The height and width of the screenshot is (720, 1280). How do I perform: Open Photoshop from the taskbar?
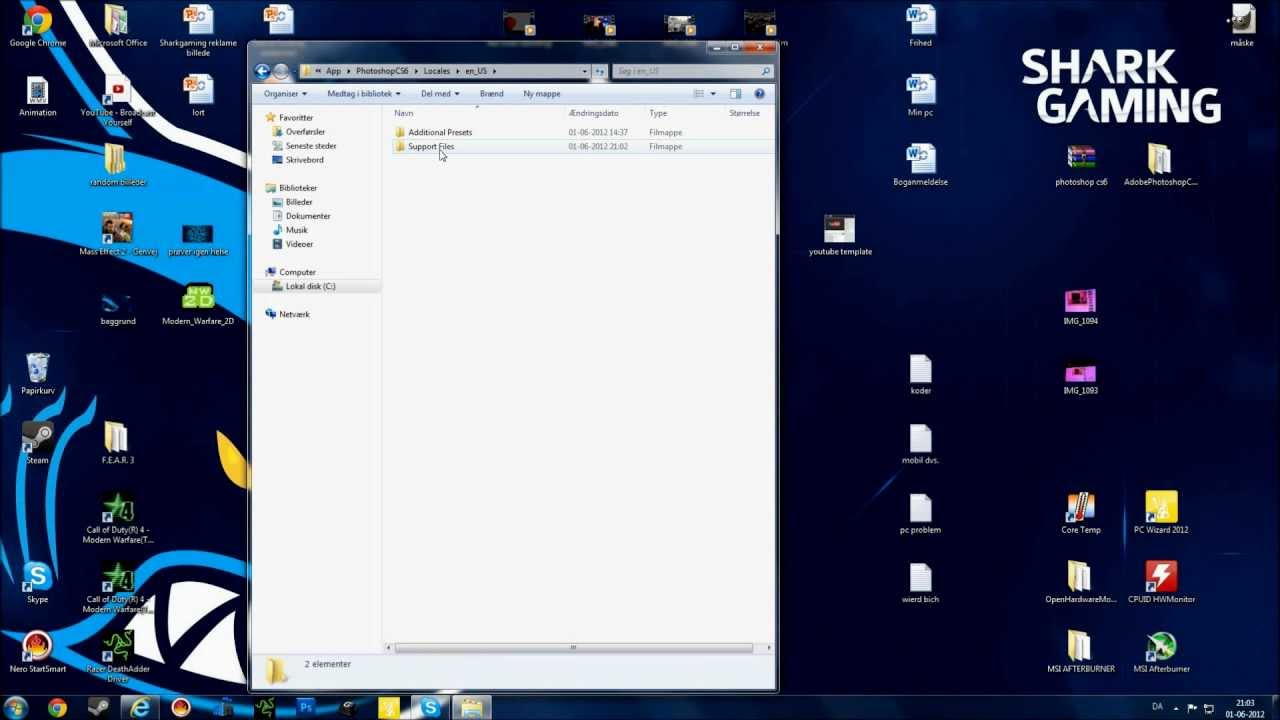pos(306,708)
